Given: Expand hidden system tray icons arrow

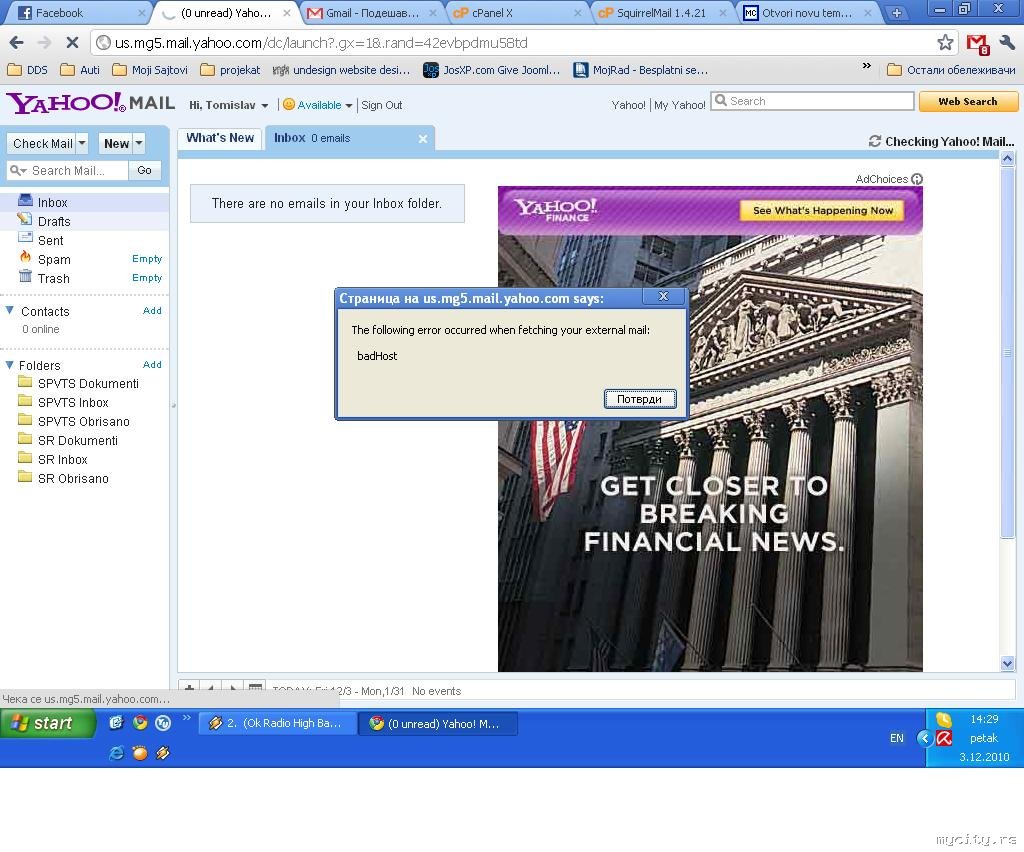Looking at the screenshot, I should pos(924,738).
